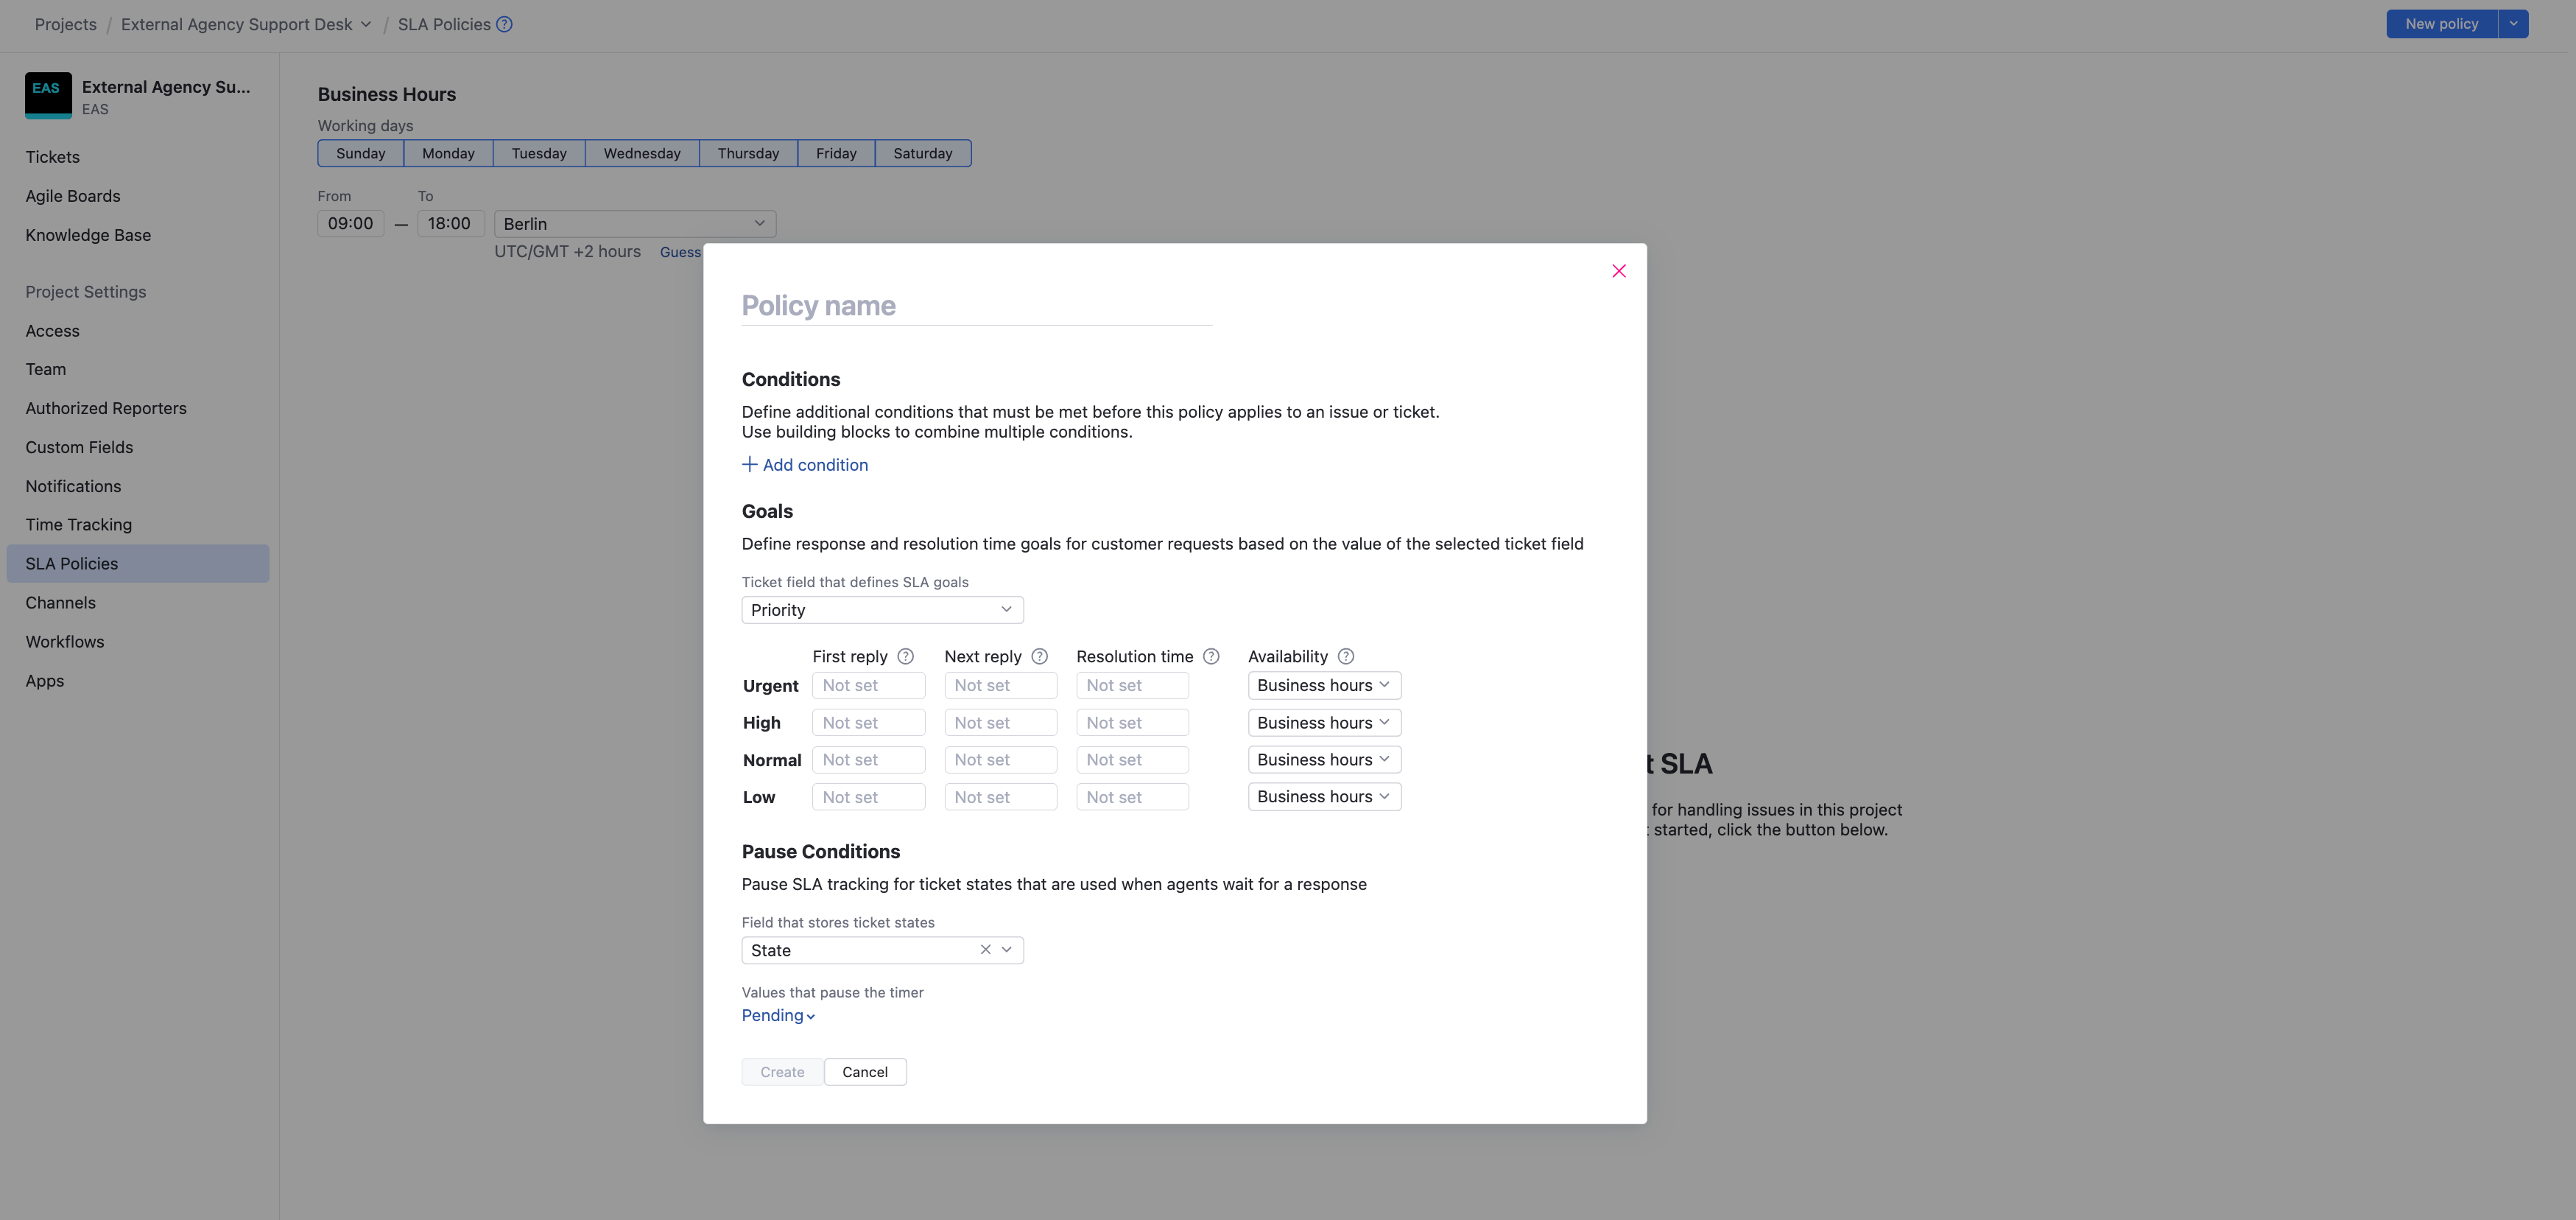
Task: Click the Resolution time help icon
Action: 1211,656
